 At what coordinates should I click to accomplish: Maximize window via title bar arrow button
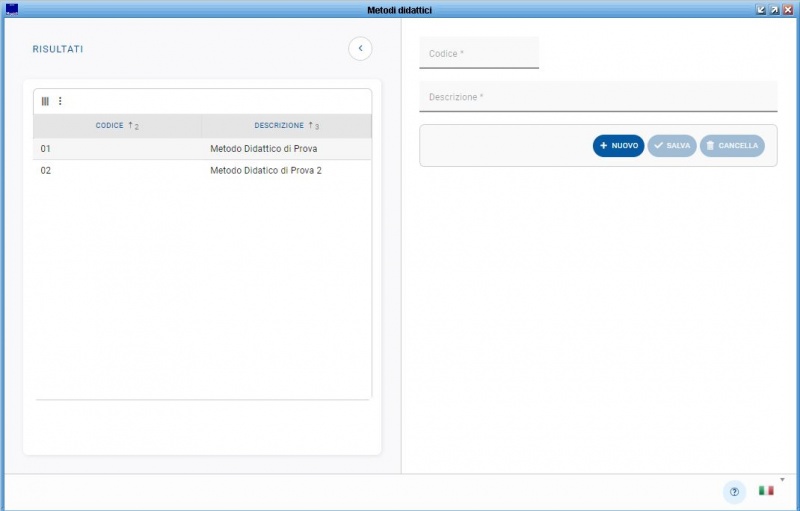click(774, 10)
